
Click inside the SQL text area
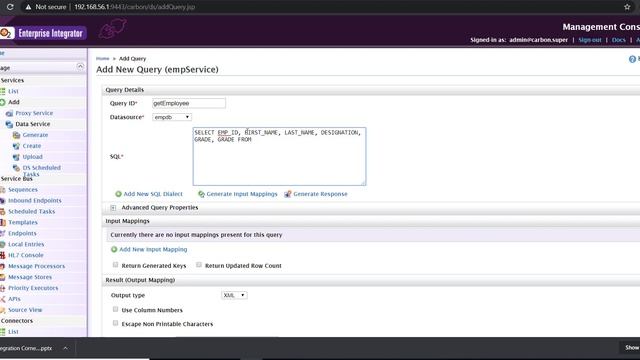[279, 156]
